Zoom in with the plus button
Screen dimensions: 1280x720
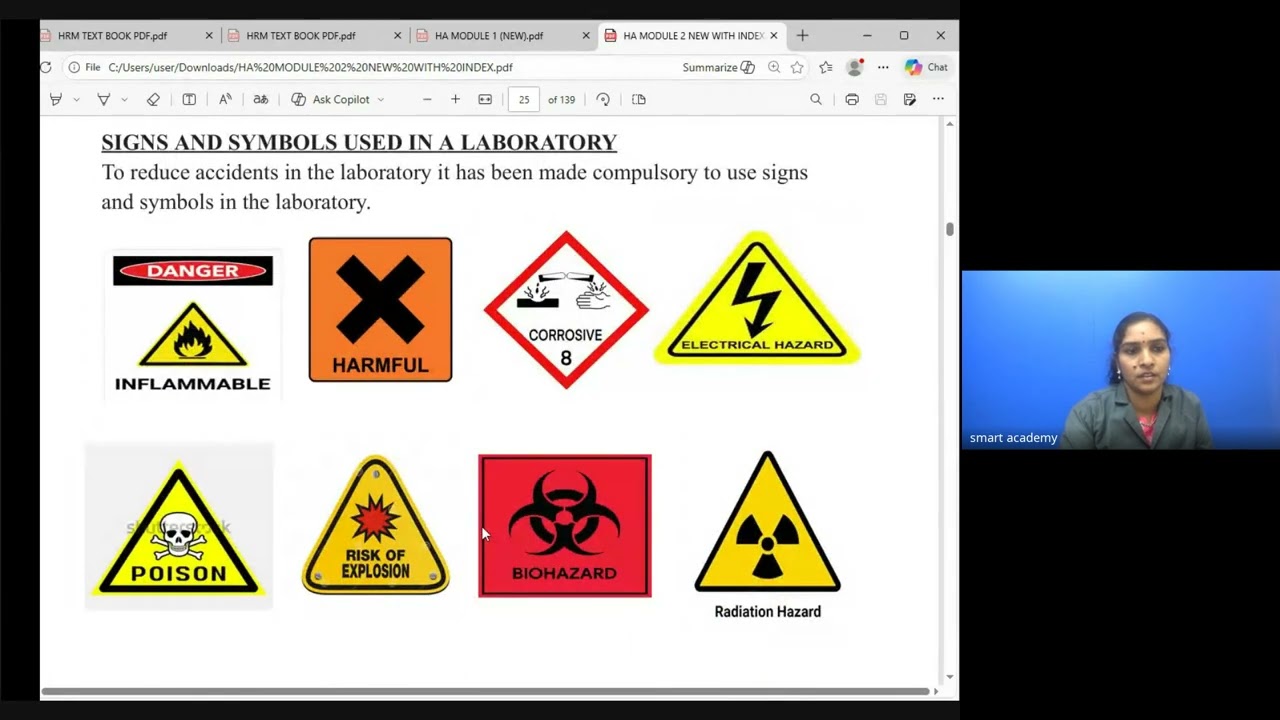455,99
